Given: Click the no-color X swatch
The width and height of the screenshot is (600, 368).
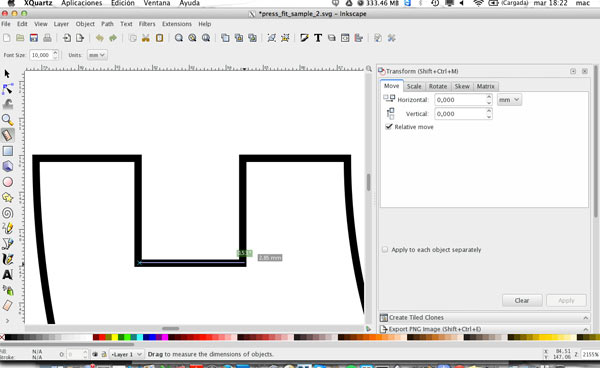Looking at the screenshot, I should pos(2,337).
